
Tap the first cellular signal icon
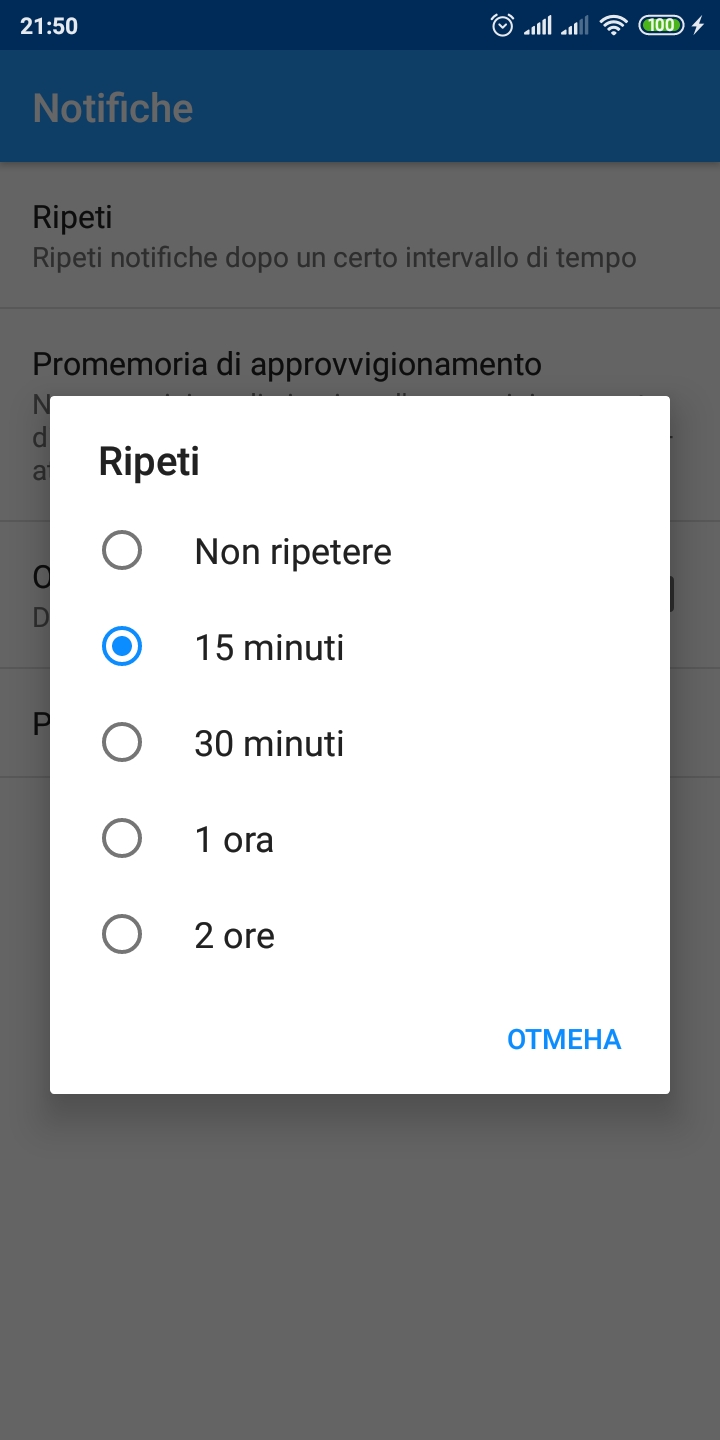pos(538,26)
